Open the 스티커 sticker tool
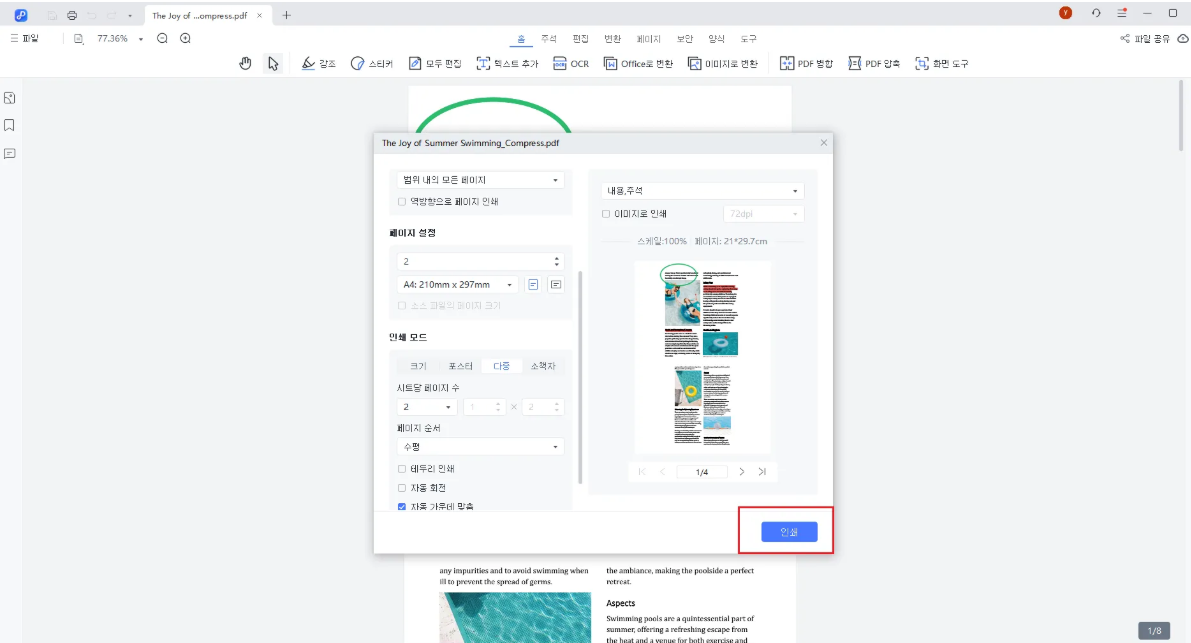Viewport: 1191px width, 643px height. 371,64
